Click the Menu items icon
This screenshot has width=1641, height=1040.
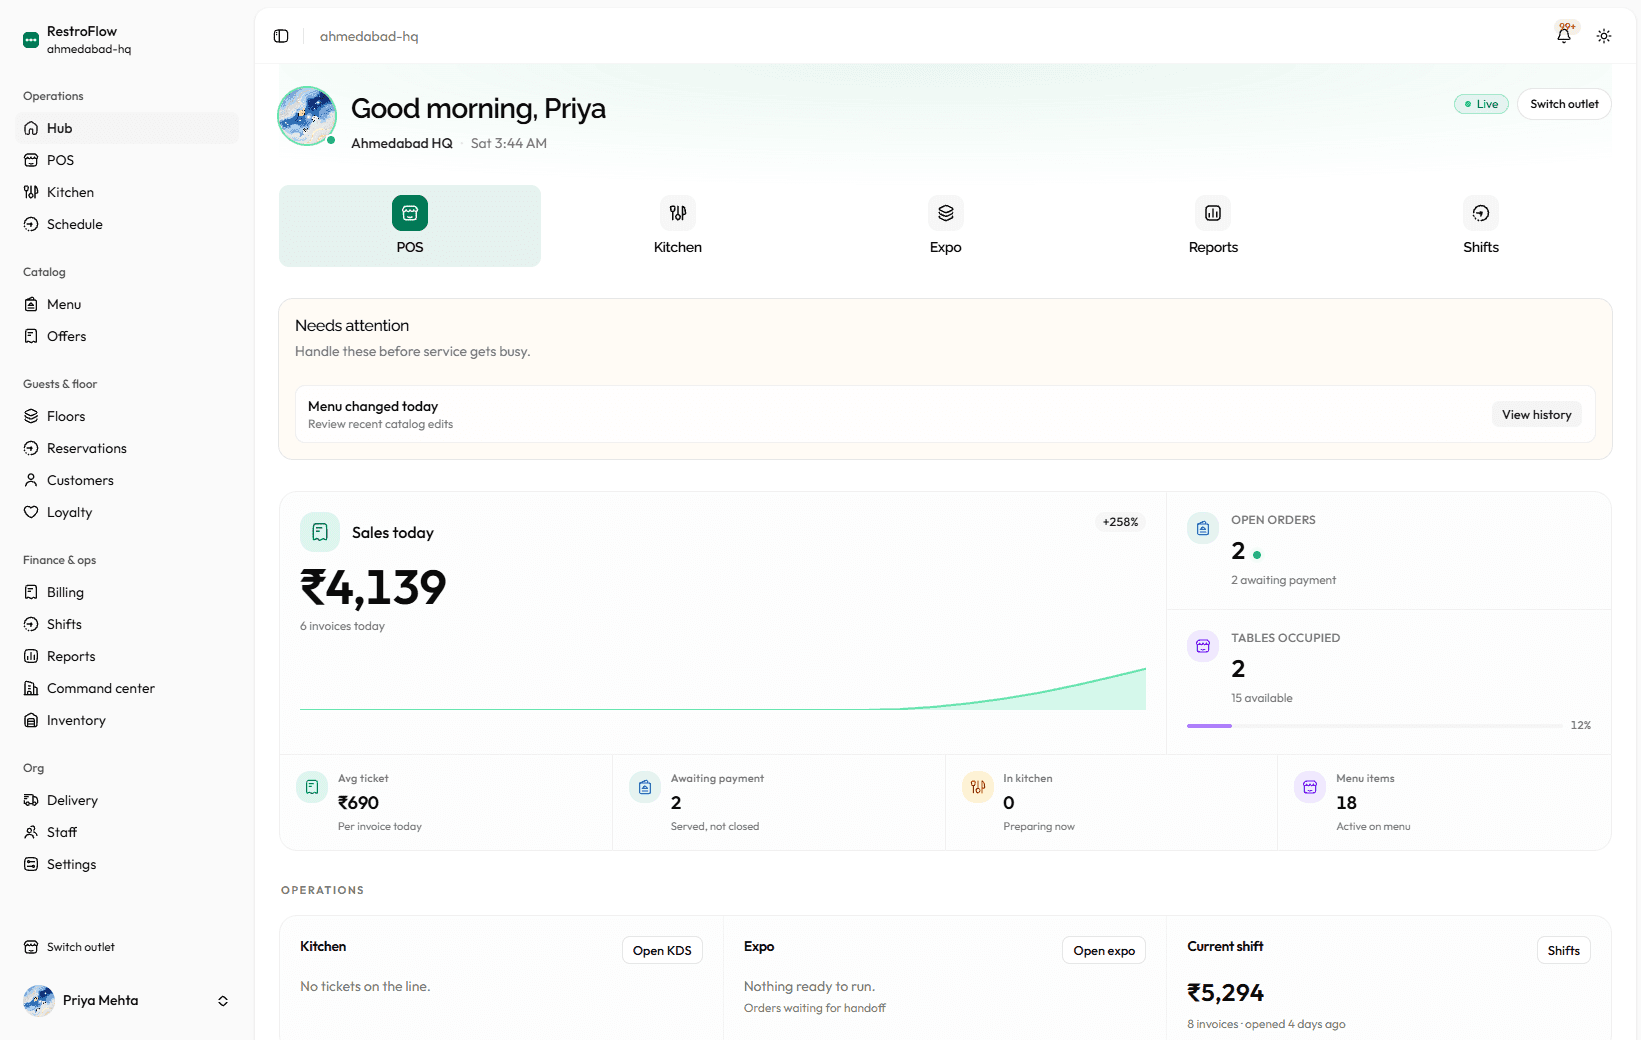click(1310, 787)
